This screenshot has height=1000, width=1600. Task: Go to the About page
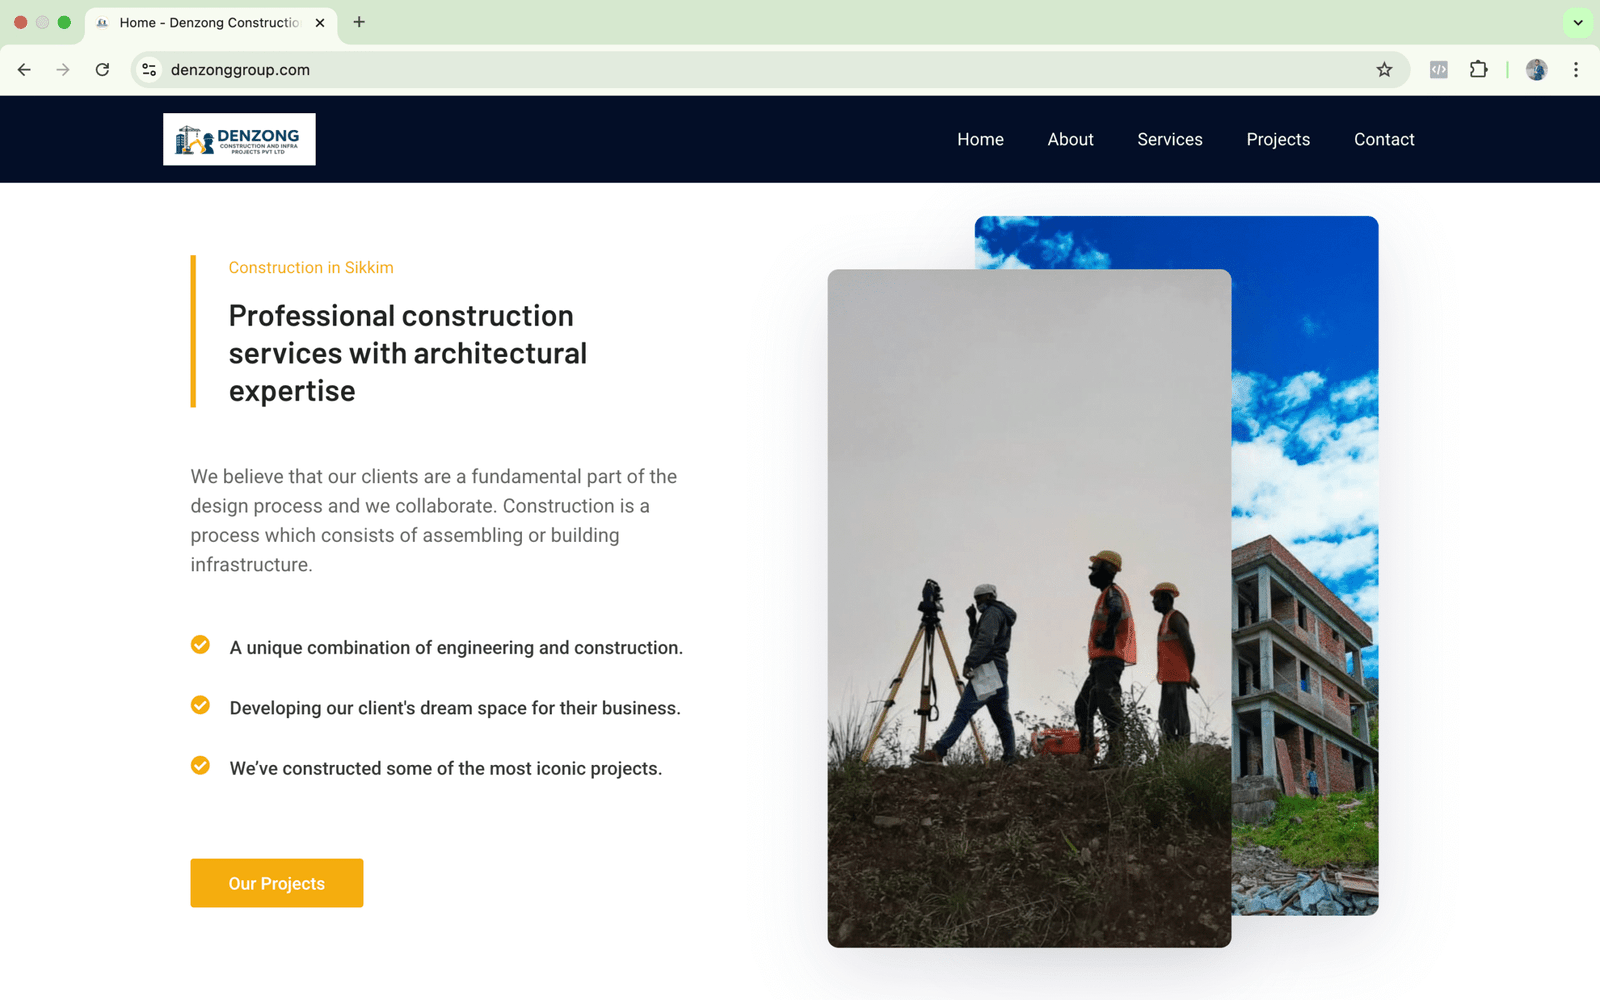1070,140
